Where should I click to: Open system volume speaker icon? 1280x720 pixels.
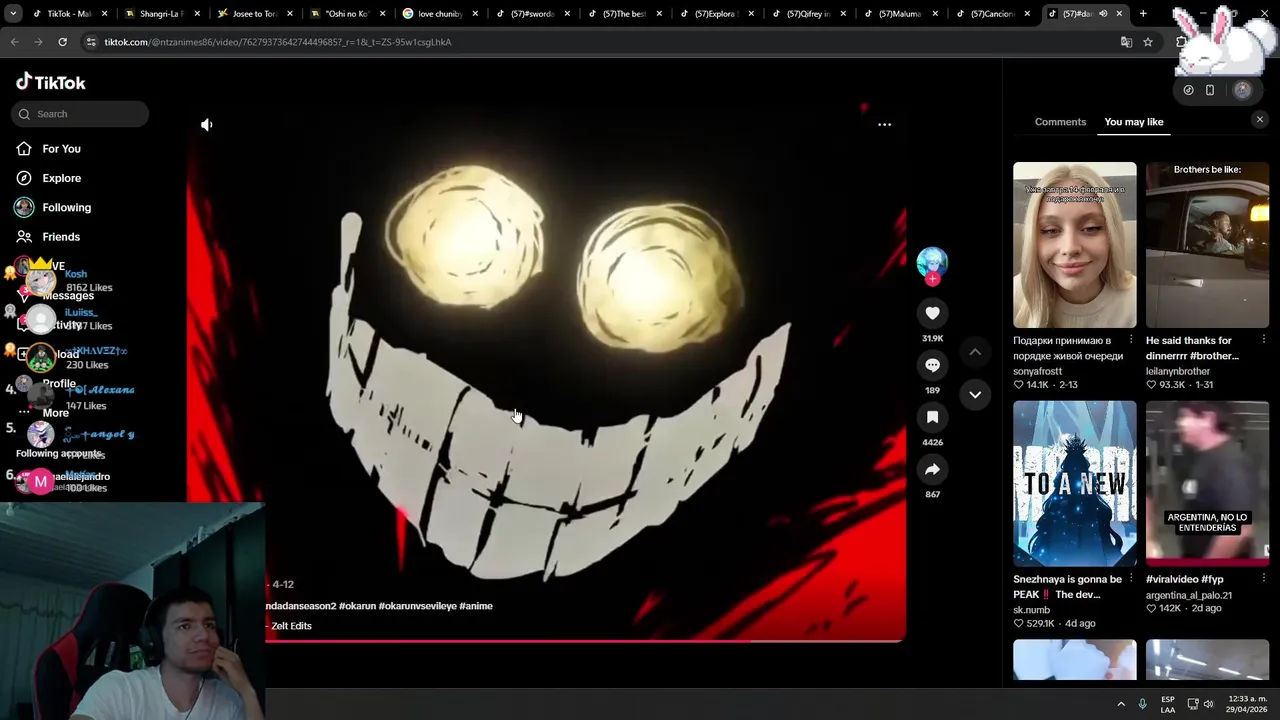coord(1208,704)
